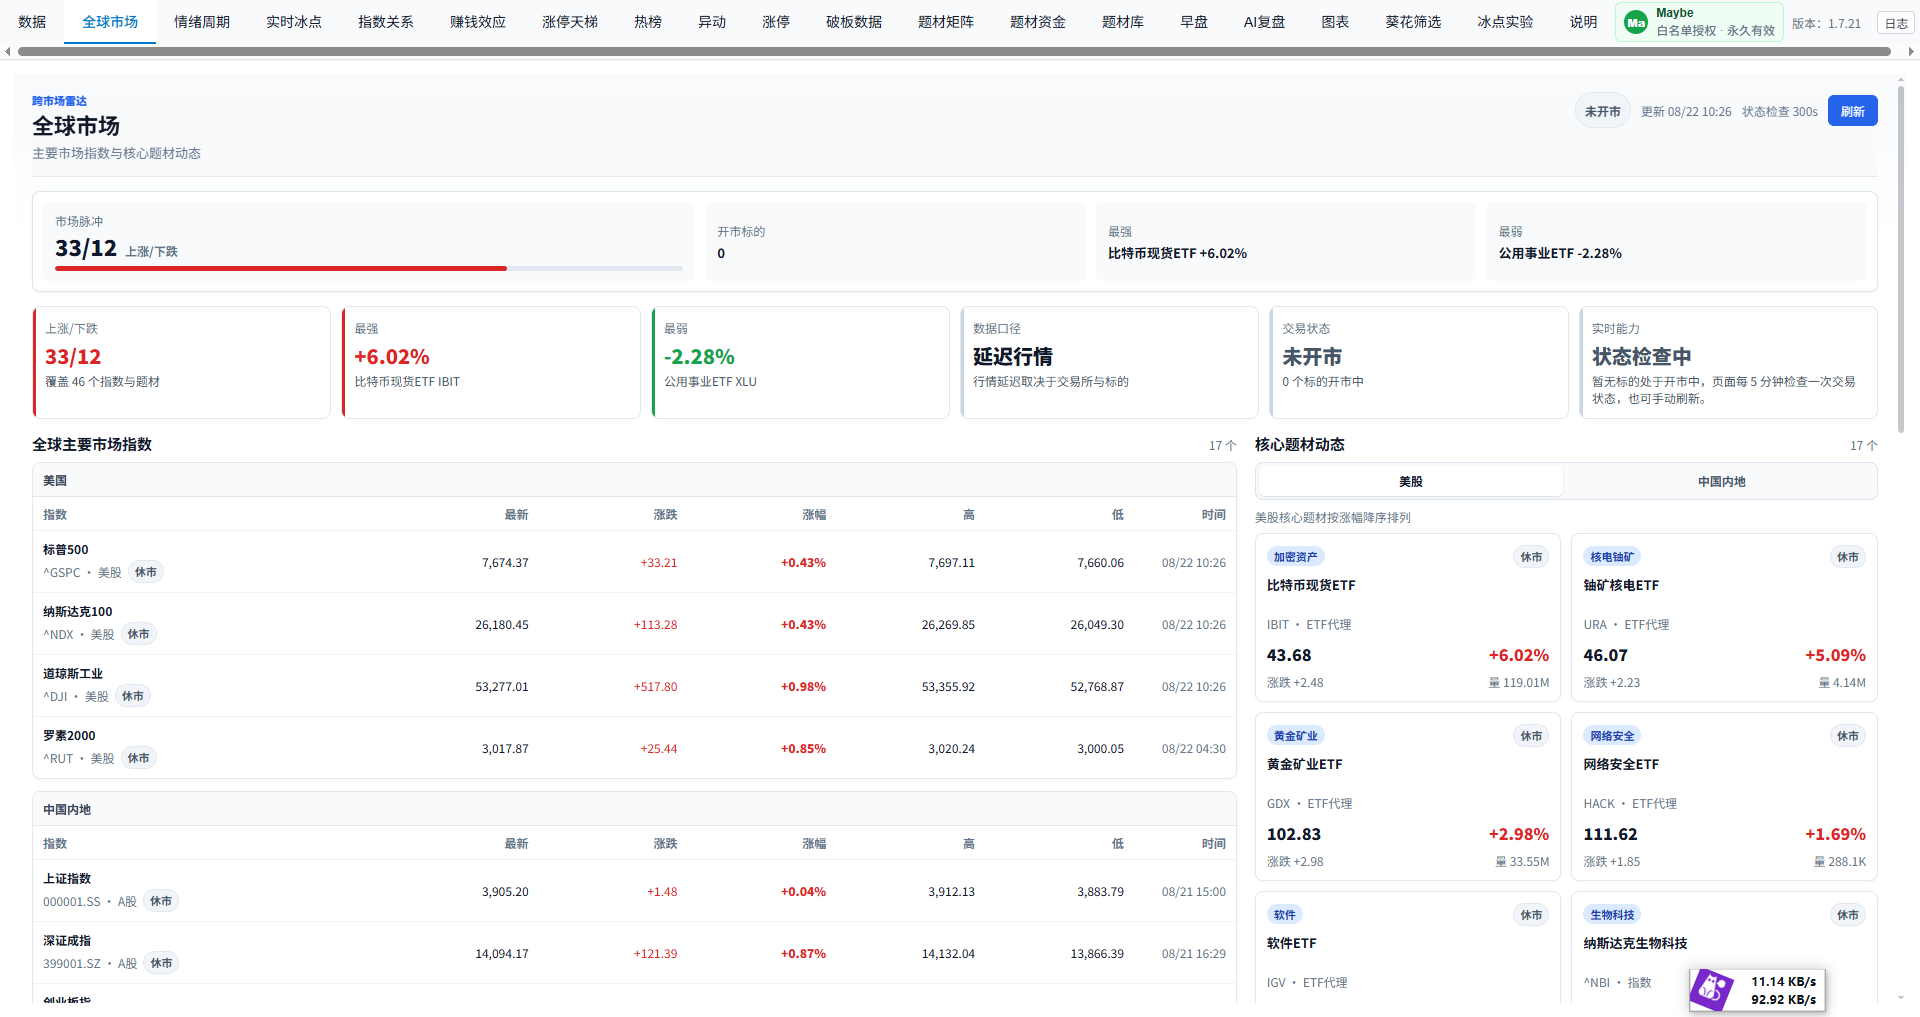Go to the 指数关系 tab
Screen dimensions: 1920x1017
click(386, 22)
